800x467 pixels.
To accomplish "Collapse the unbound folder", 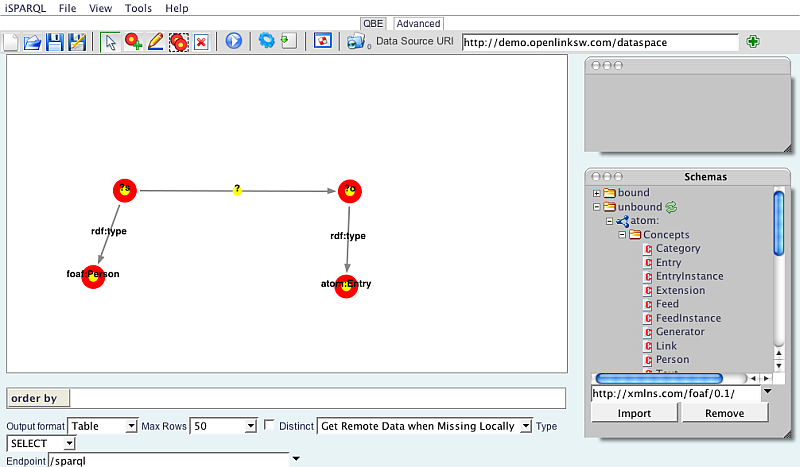I will (x=596, y=207).
